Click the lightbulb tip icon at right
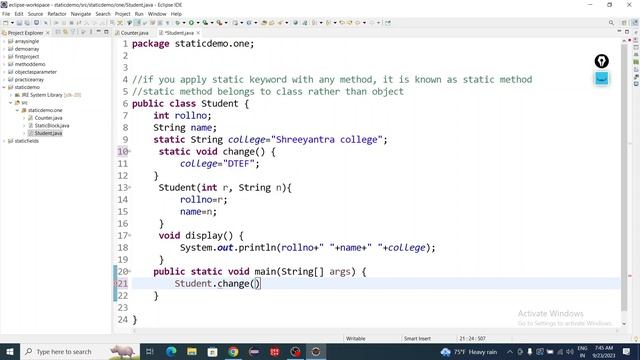The width and height of the screenshot is (640, 360). tap(601, 61)
